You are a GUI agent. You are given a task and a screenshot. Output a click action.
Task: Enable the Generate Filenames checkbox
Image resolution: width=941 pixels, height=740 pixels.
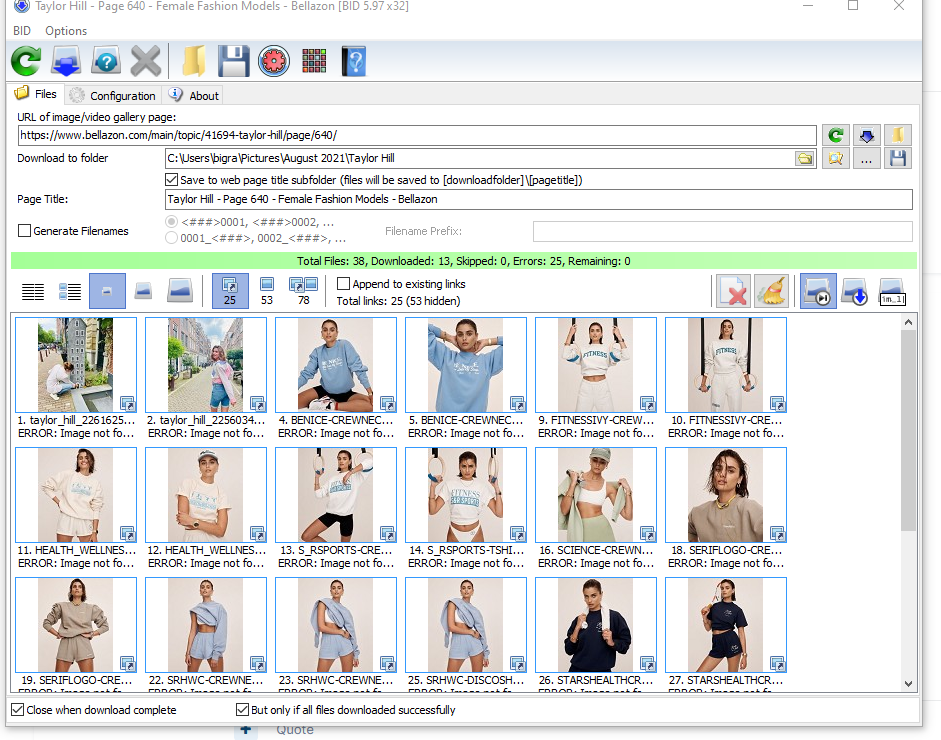tap(25, 231)
